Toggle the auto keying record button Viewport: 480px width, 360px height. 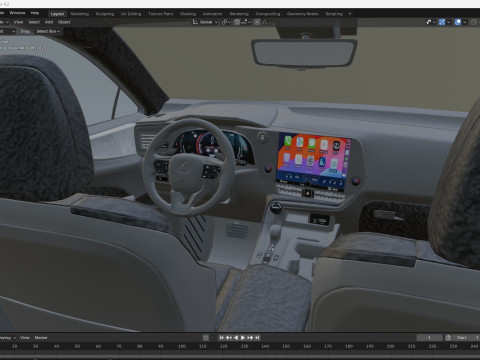pos(206,338)
